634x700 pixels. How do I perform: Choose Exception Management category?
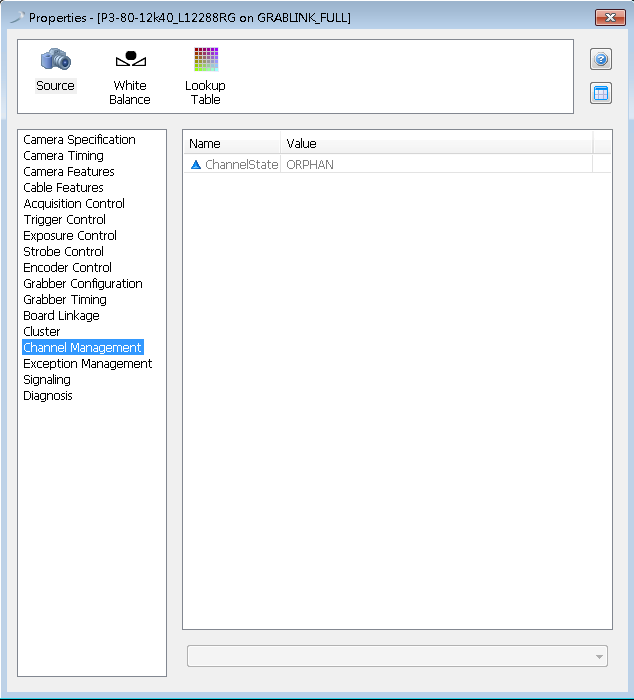click(x=88, y=364)
